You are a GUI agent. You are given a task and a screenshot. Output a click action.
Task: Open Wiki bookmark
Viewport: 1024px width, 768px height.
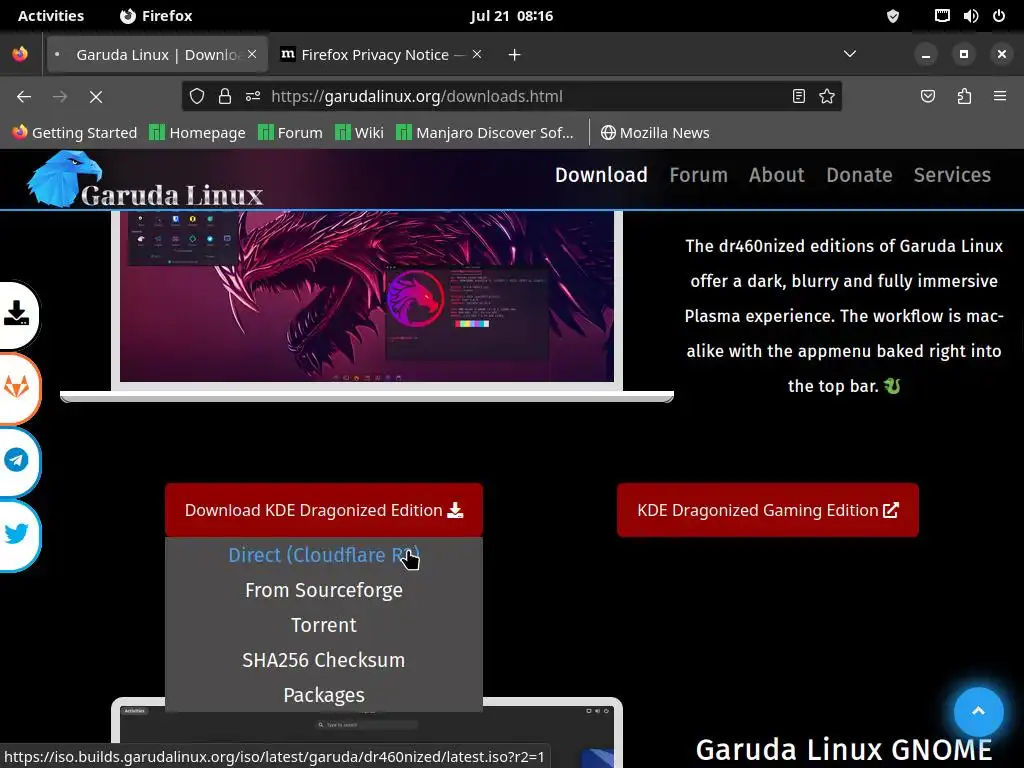coord(359,133)
